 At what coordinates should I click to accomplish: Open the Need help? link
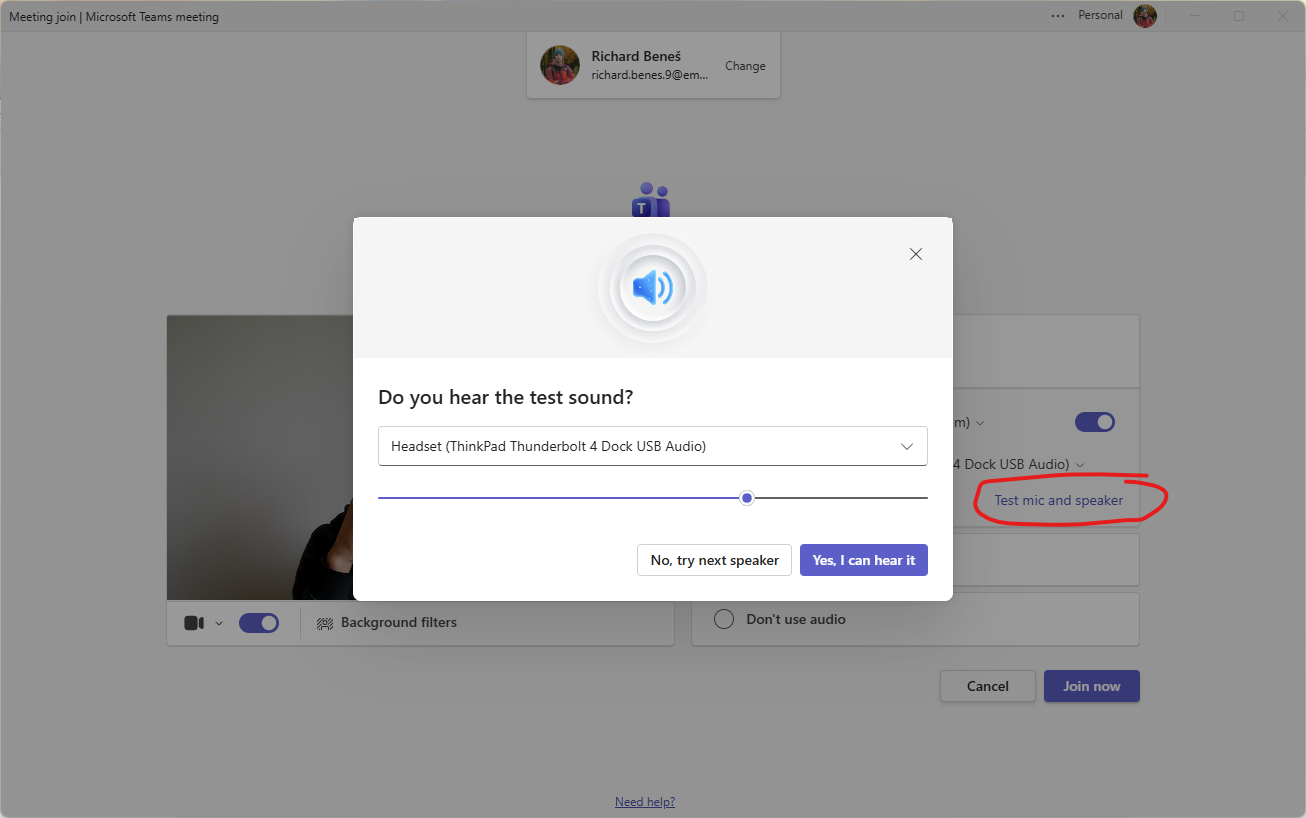click(645, 802)
